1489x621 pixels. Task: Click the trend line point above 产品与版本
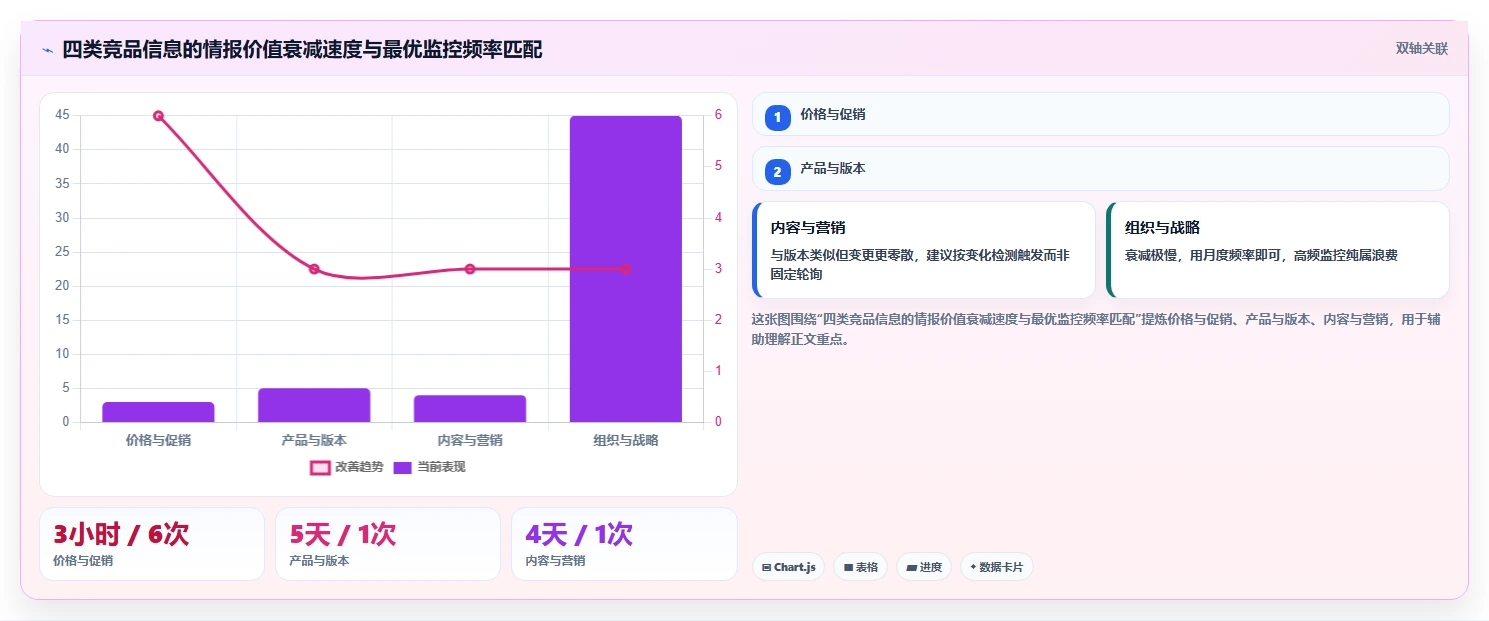pyautogui.click(x=314, y=269)
